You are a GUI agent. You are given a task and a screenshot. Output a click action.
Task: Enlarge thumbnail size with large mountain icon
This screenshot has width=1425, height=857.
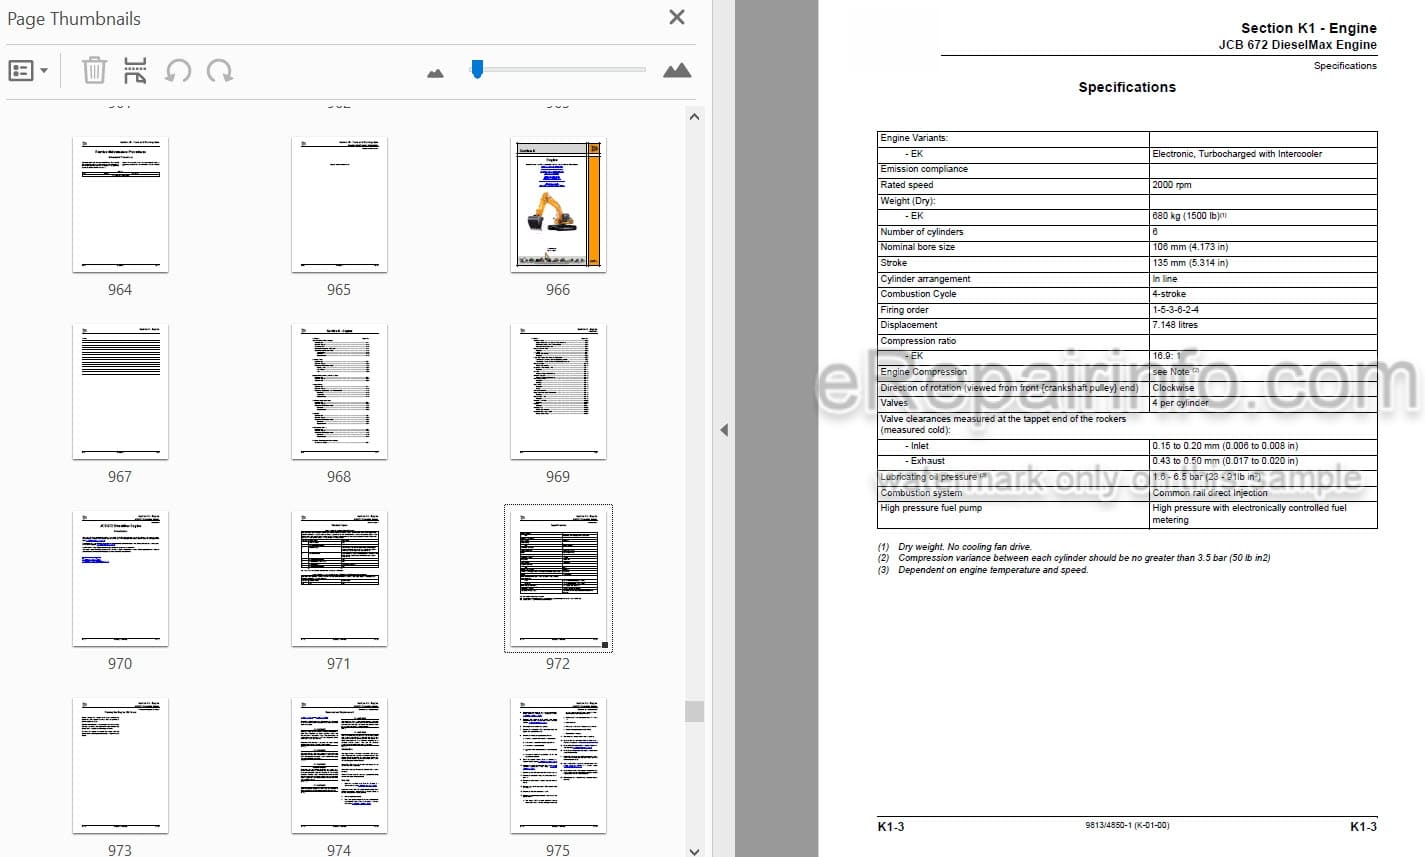tap(677, 70)
